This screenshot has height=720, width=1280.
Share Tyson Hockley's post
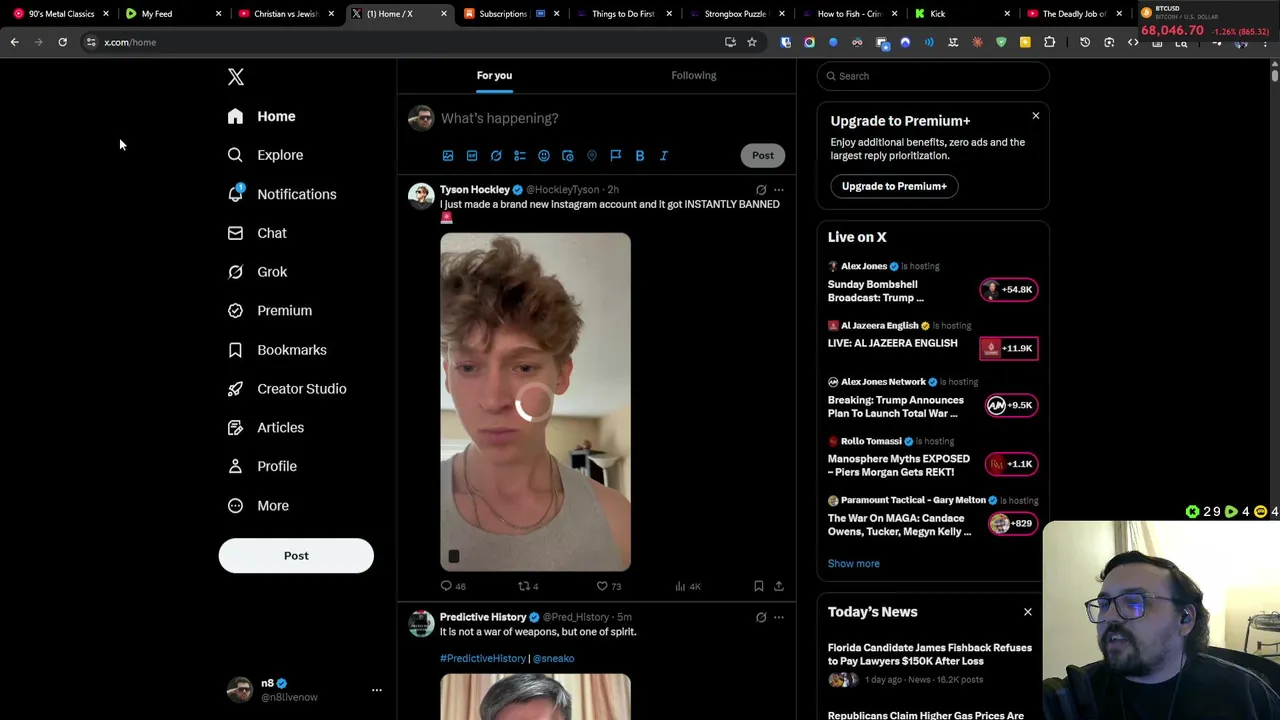[779, 586]
